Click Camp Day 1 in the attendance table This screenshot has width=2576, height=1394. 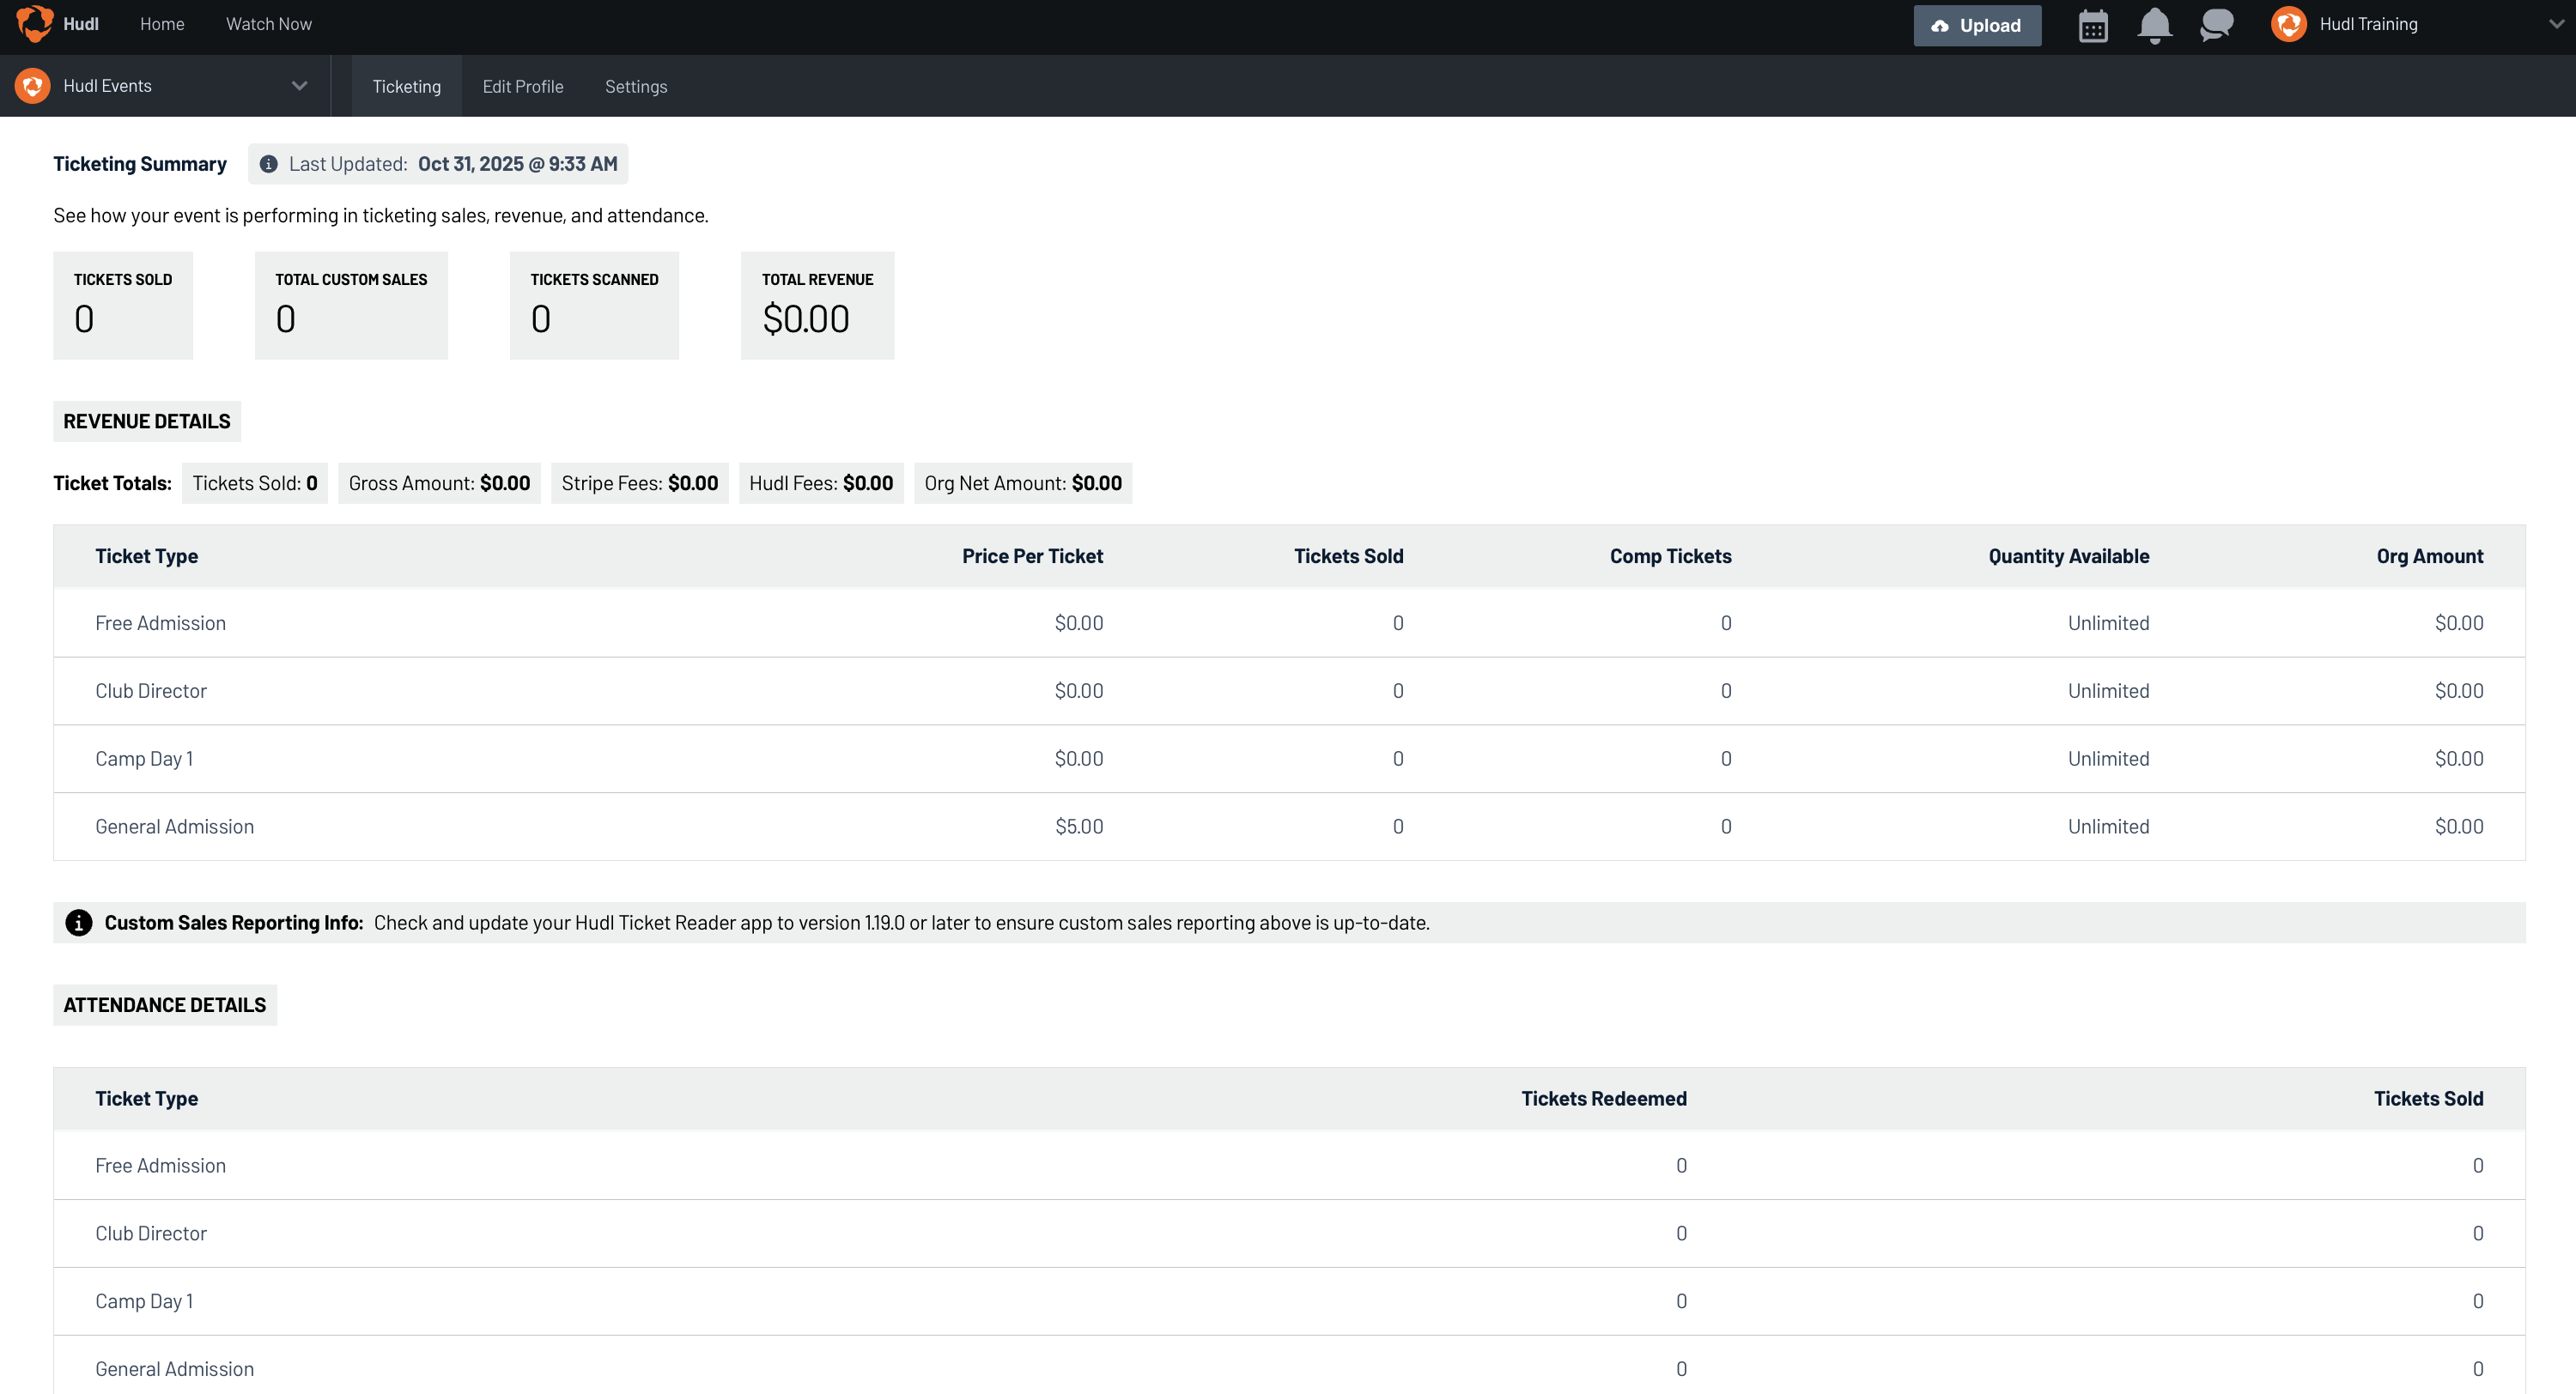(x=144, y=1301)
